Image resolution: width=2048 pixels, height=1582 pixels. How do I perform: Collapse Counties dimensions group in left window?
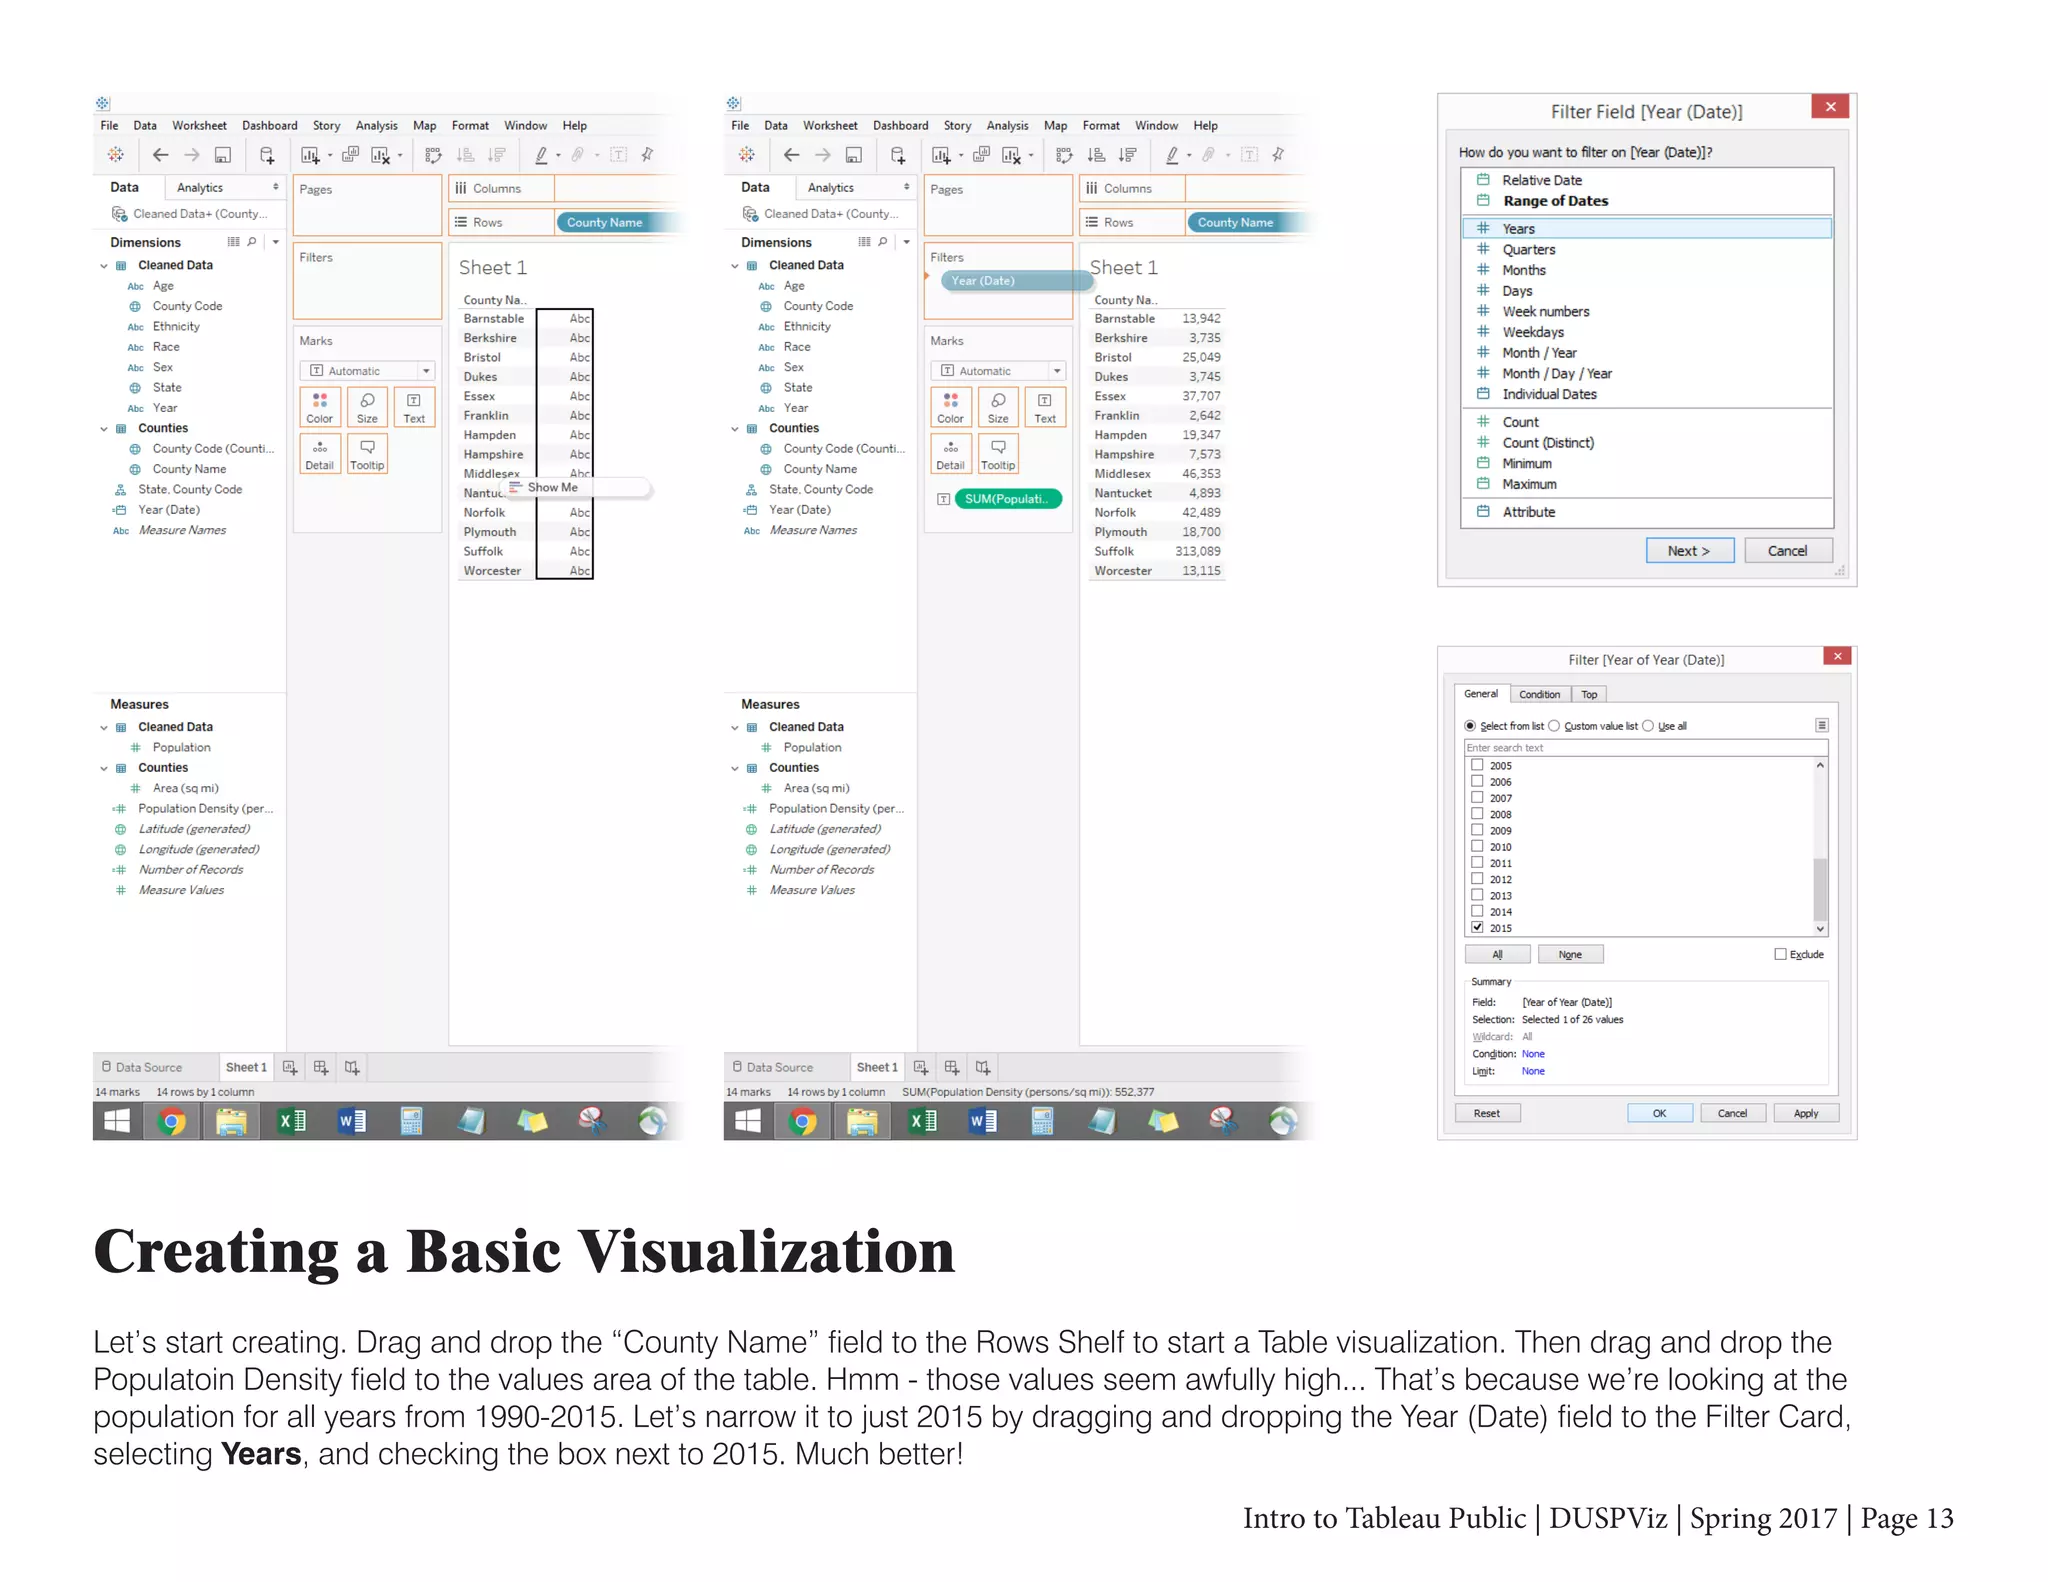click(104, 429)
